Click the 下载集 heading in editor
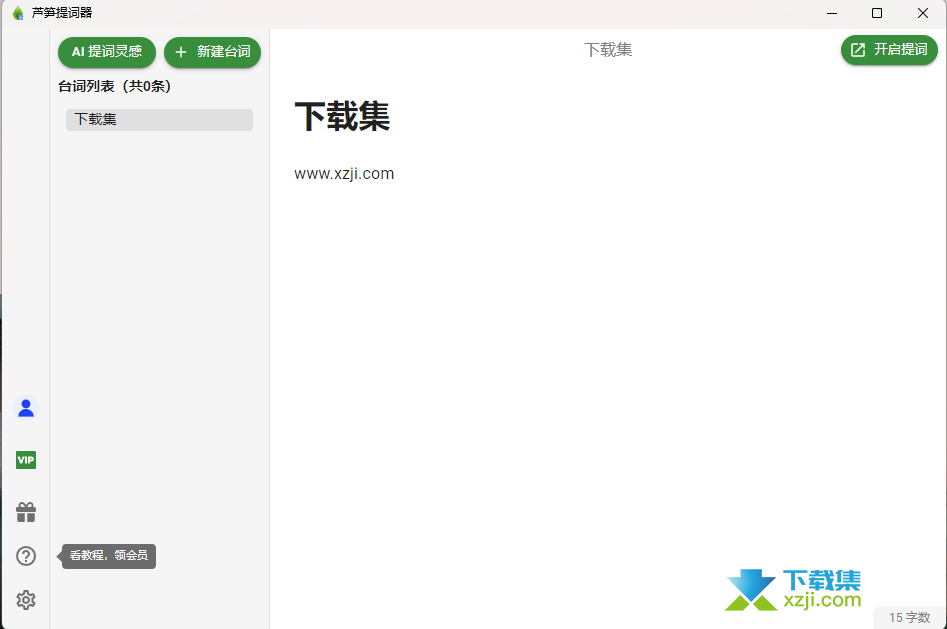 point(342,117)
